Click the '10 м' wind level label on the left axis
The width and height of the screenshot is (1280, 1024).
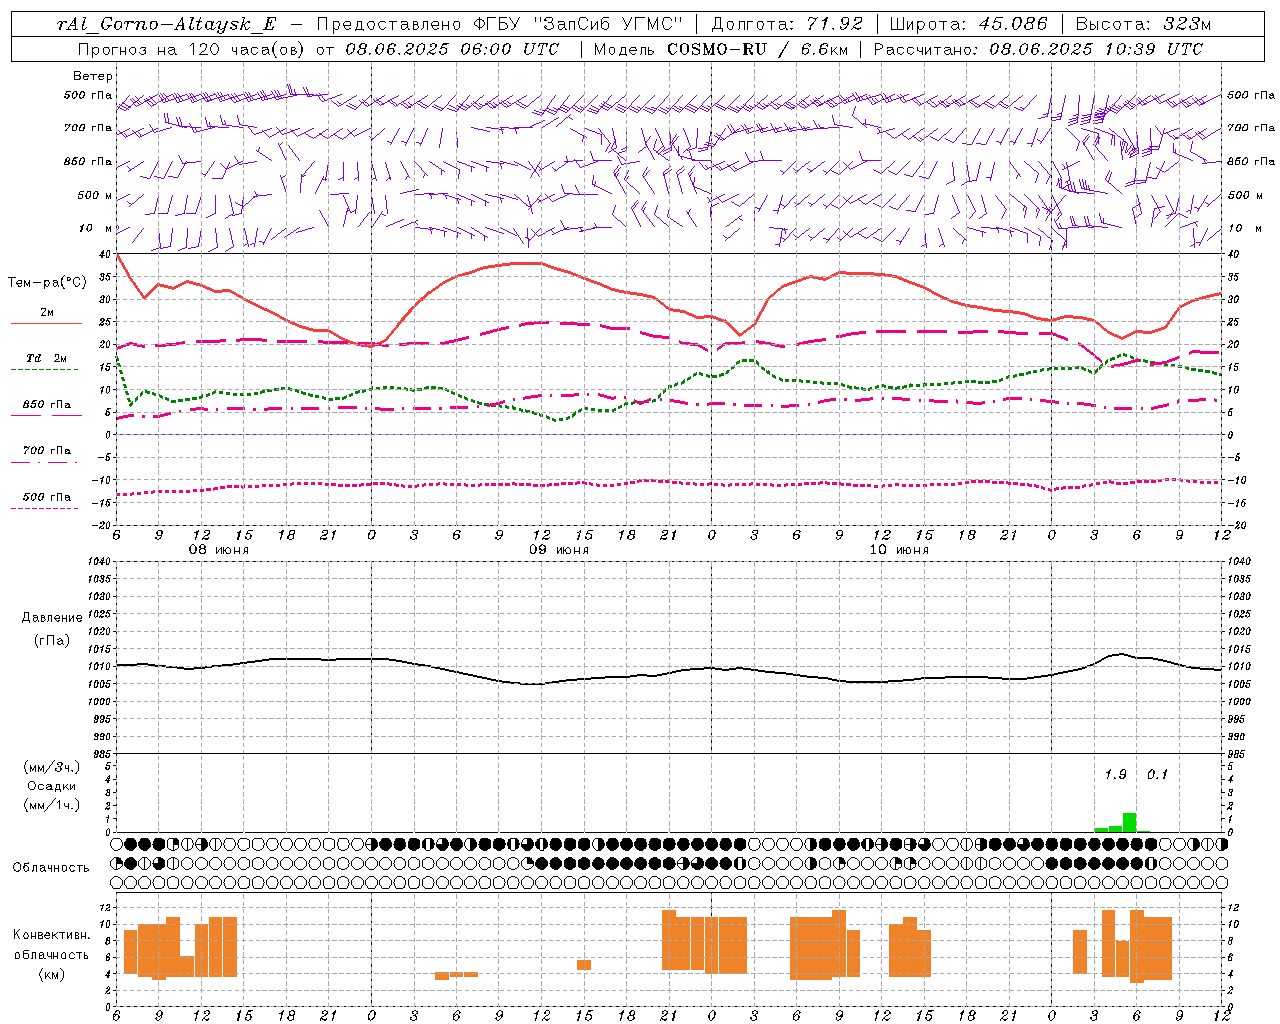[x=96, y=228]
